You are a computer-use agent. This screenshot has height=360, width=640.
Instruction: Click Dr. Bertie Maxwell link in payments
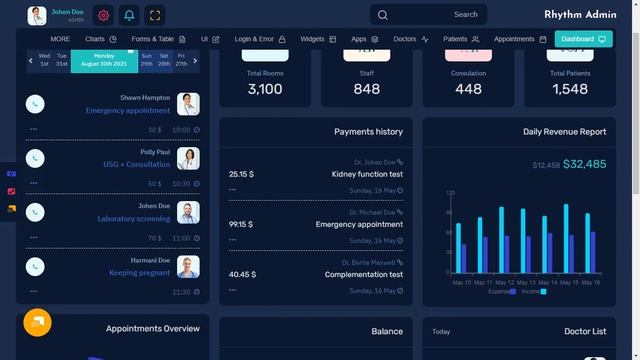coord(372,262)
